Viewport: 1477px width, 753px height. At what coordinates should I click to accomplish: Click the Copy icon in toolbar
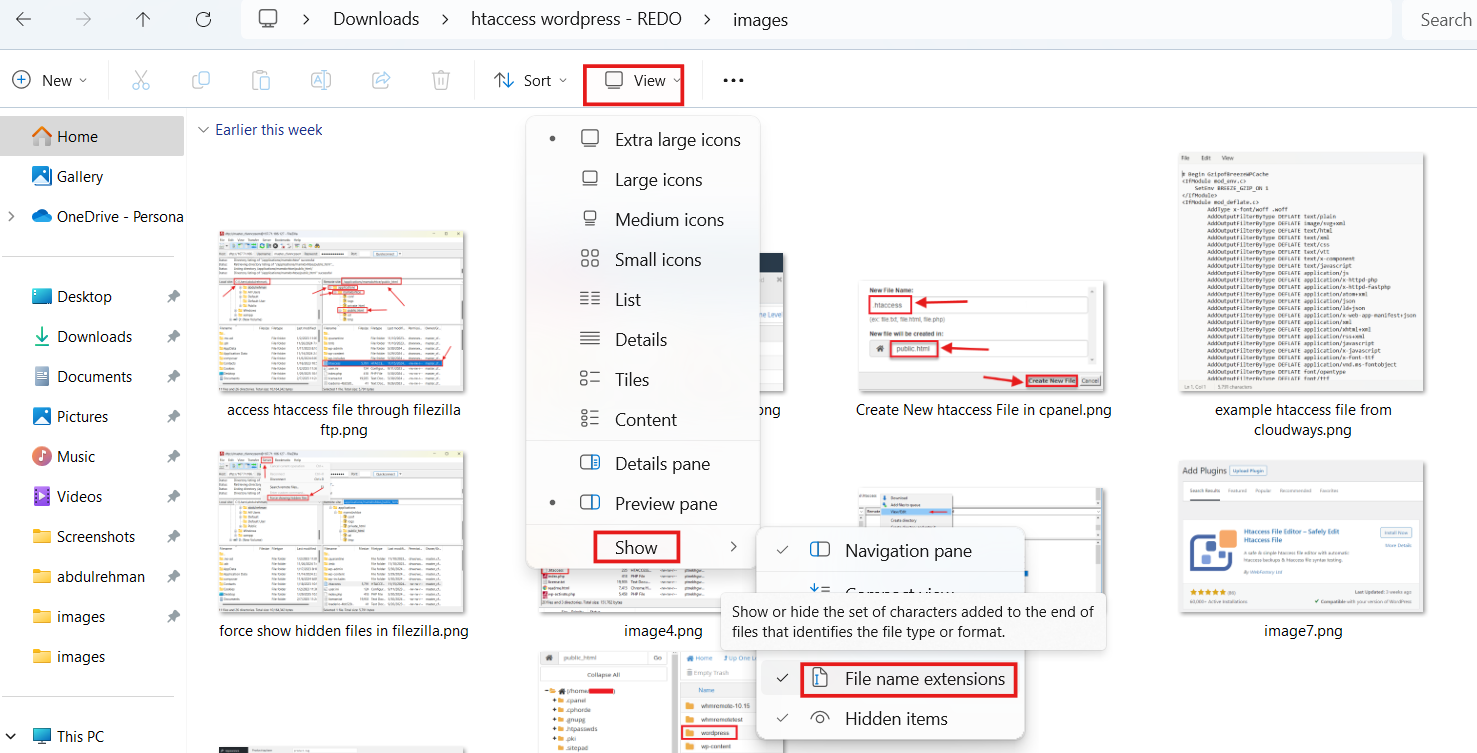[201, 80]
